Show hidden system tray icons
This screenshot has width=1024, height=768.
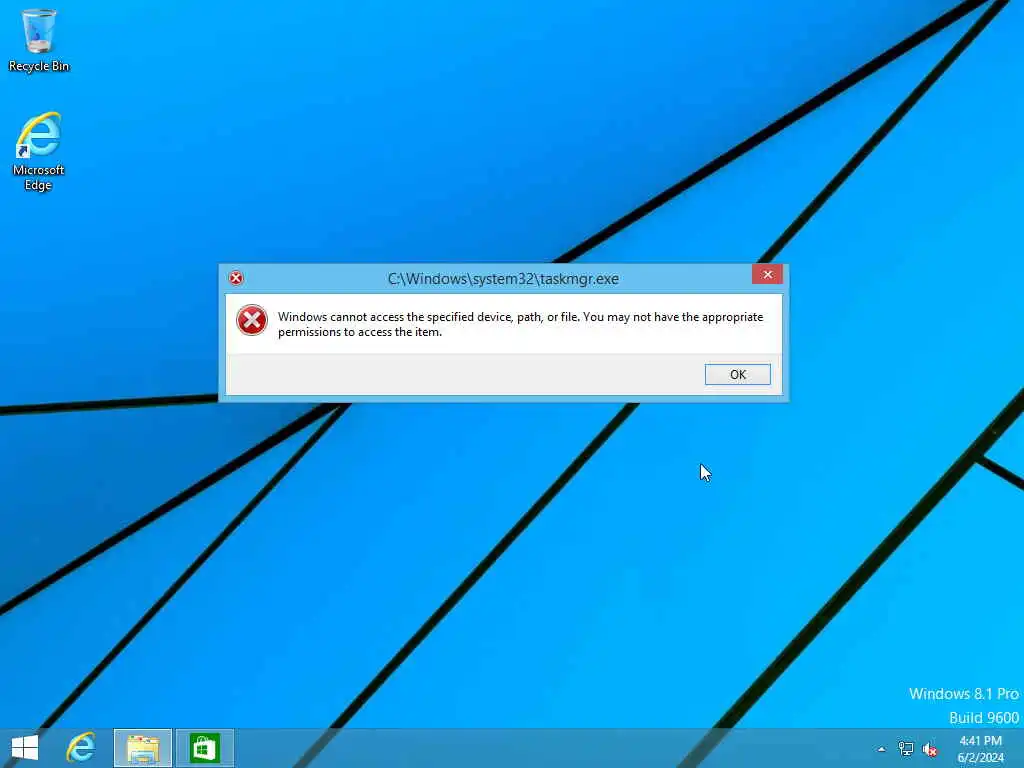click(882, 749)
